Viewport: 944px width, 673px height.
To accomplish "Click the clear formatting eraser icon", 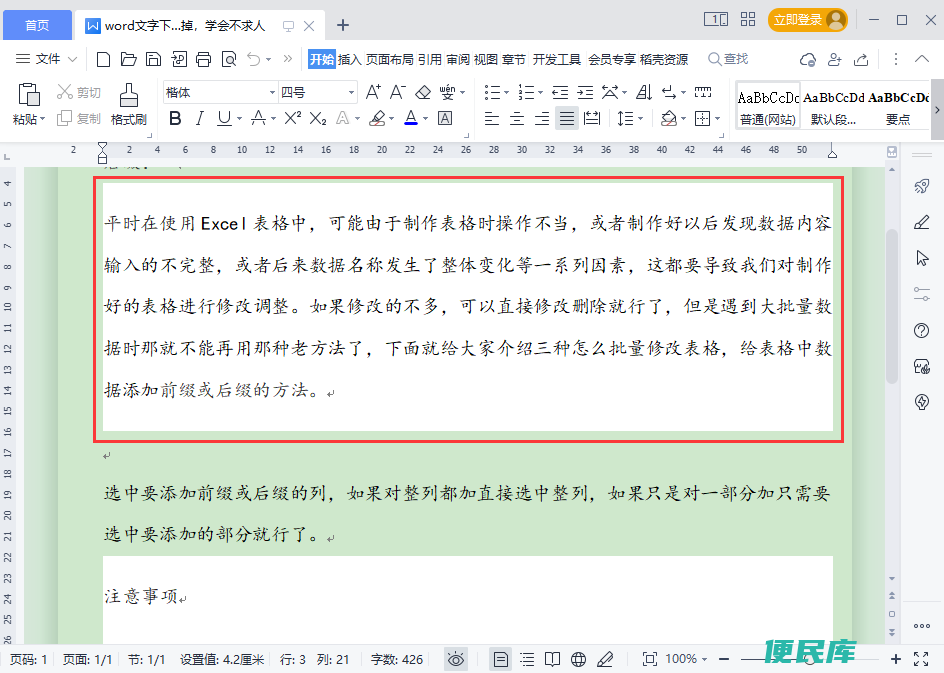I will (422, 93).
